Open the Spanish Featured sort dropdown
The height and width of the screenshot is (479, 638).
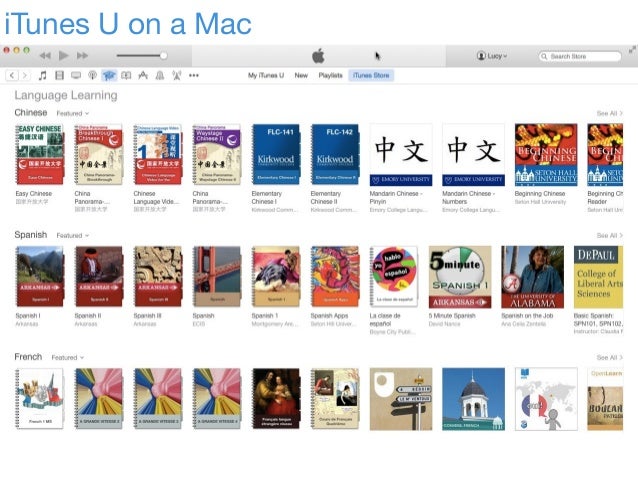pos(72,236)
